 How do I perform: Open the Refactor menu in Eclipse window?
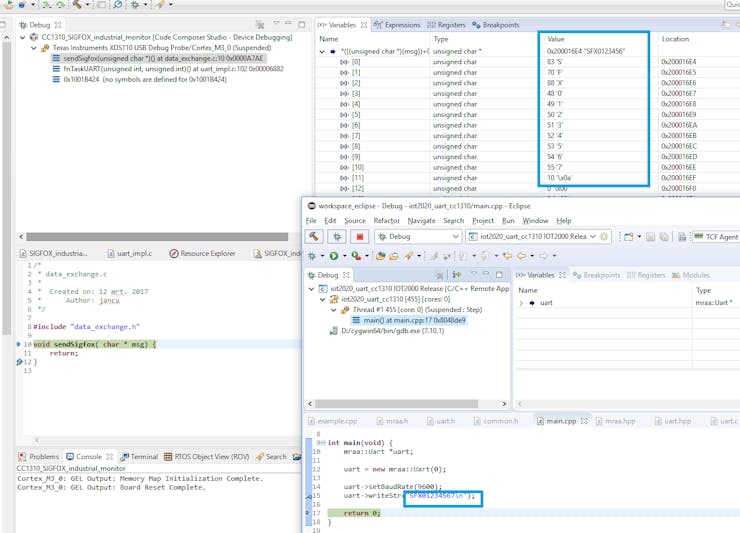[x=387, y=220]
